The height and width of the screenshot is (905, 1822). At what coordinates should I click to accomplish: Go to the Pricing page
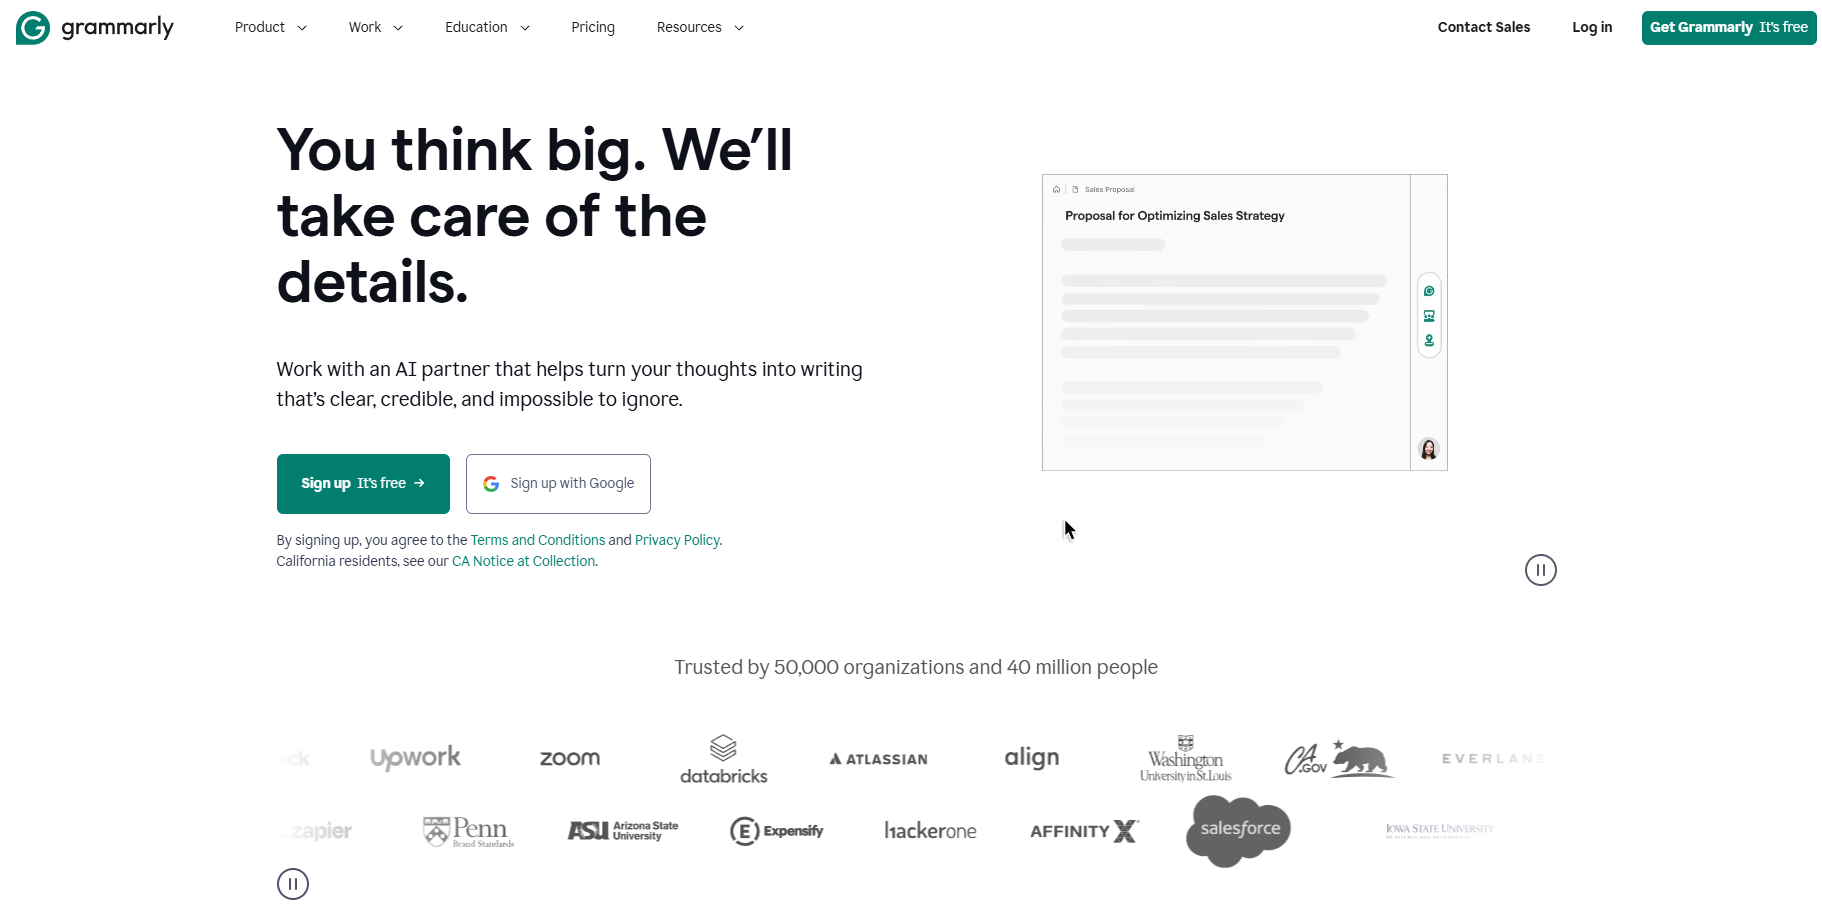[x=593, y=28]
